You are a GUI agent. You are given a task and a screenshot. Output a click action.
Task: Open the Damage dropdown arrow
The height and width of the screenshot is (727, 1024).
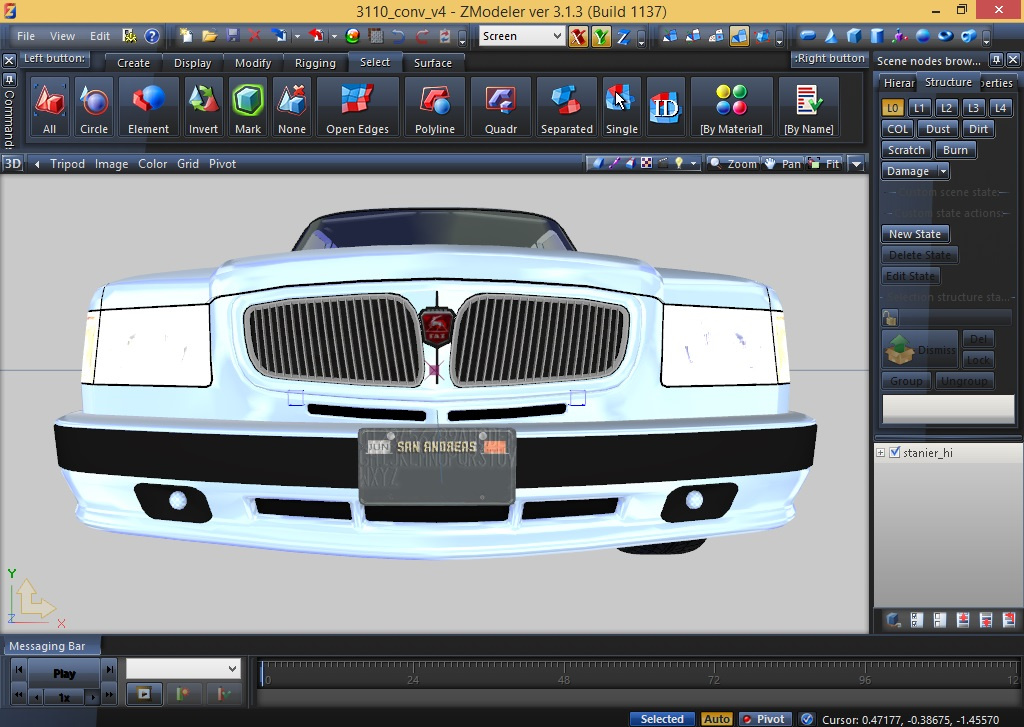(942, 171)
